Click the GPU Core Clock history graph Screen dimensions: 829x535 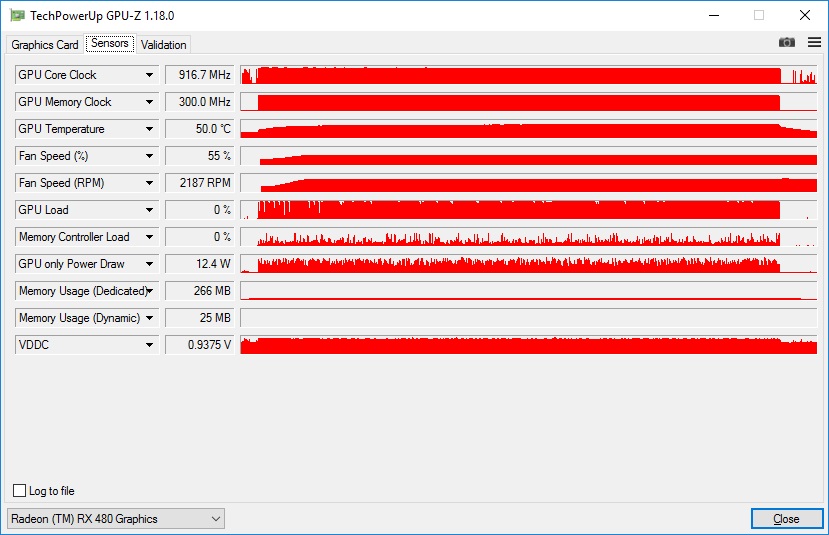529,75
